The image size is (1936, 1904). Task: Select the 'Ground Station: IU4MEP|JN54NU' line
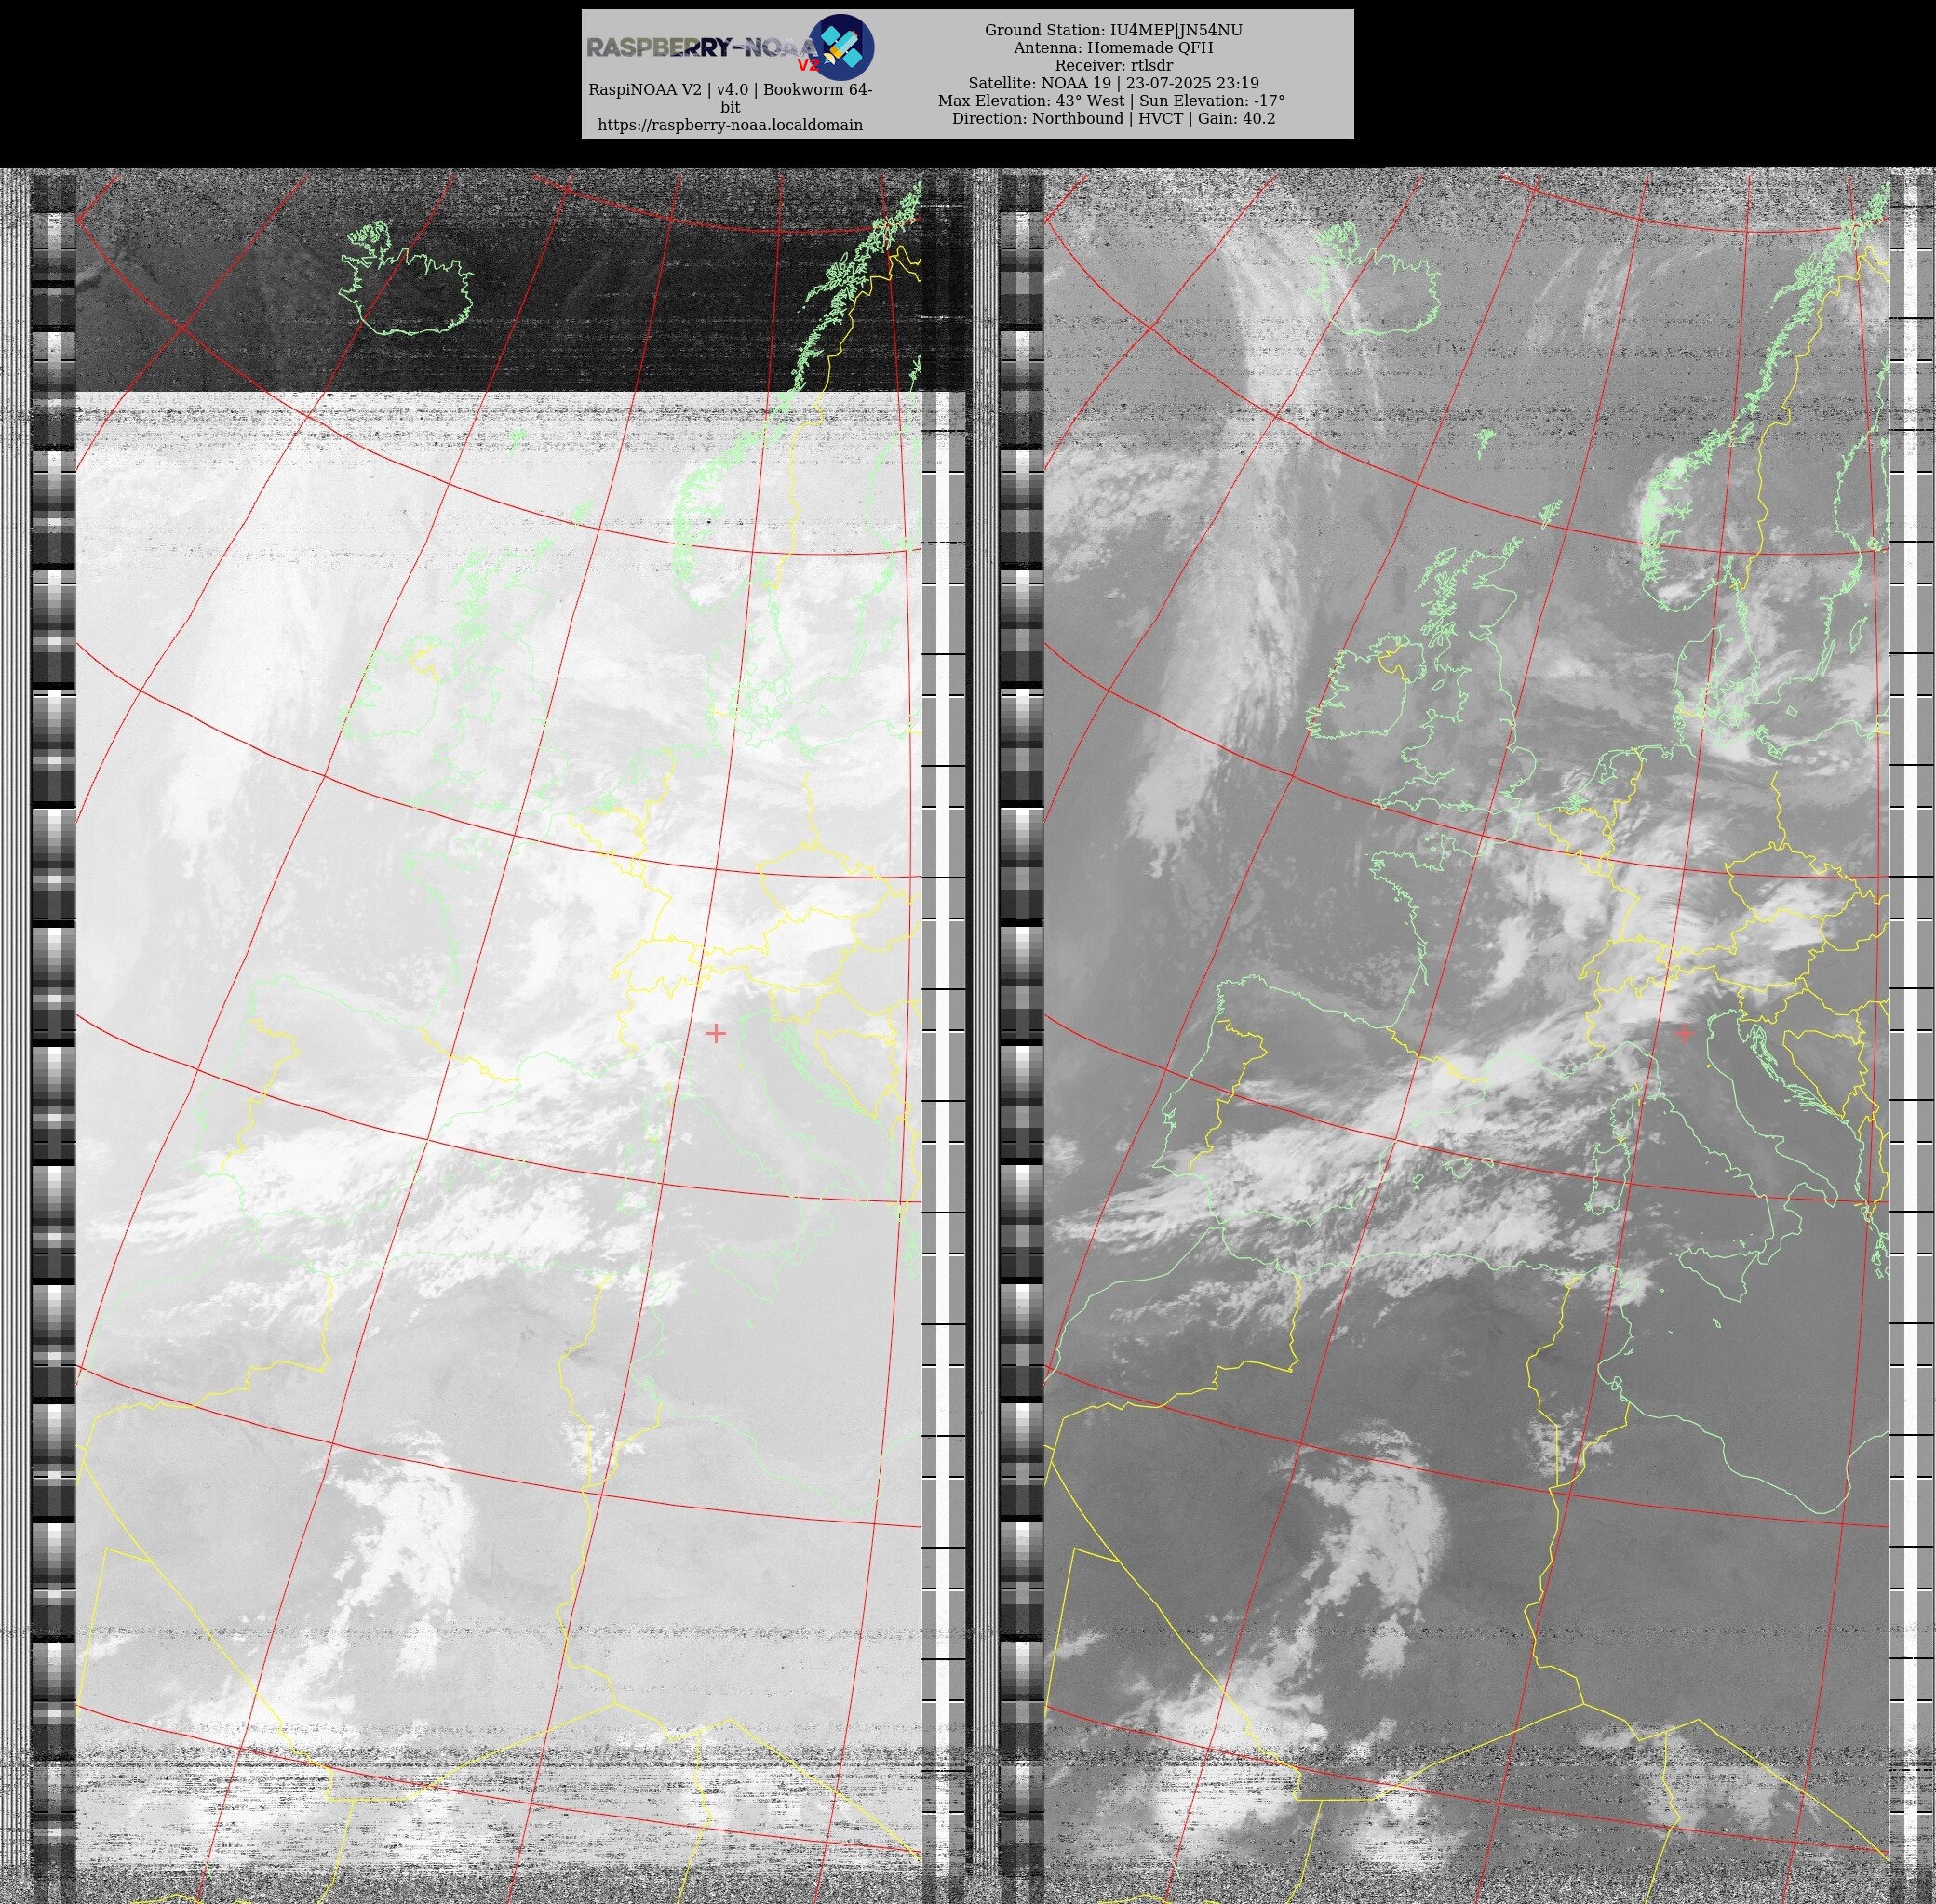point(1113,30)
